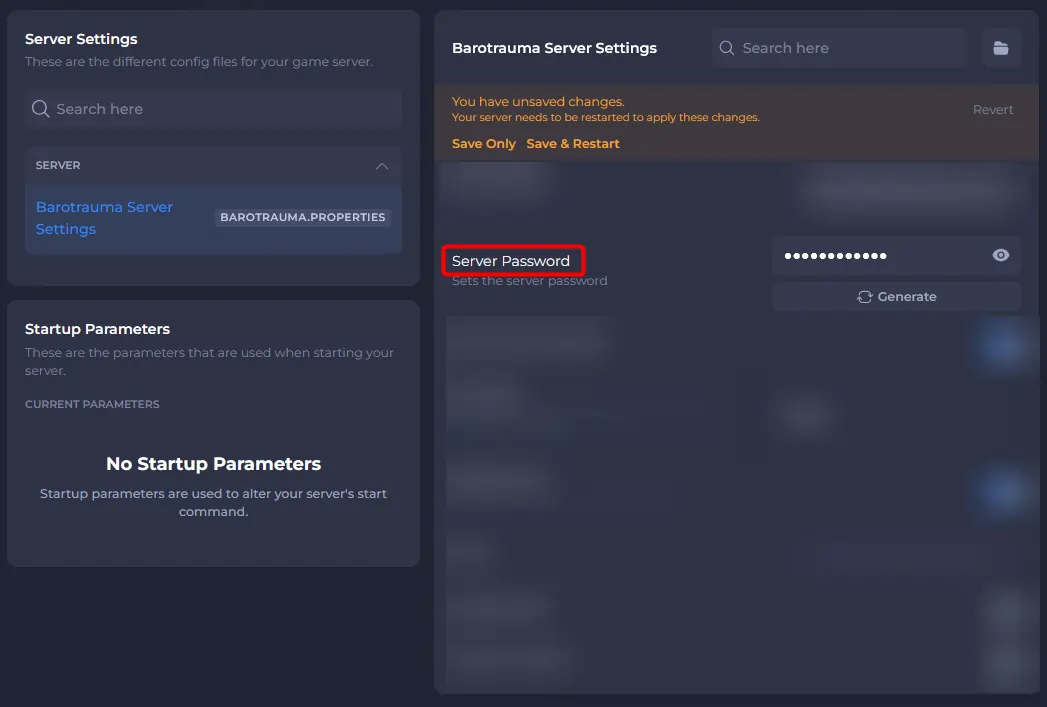The width and height of the screenshot is (1047, 707).
Task: Click magnifier icon in right search field
Action: pyautogui.click(x=726, y=48)
